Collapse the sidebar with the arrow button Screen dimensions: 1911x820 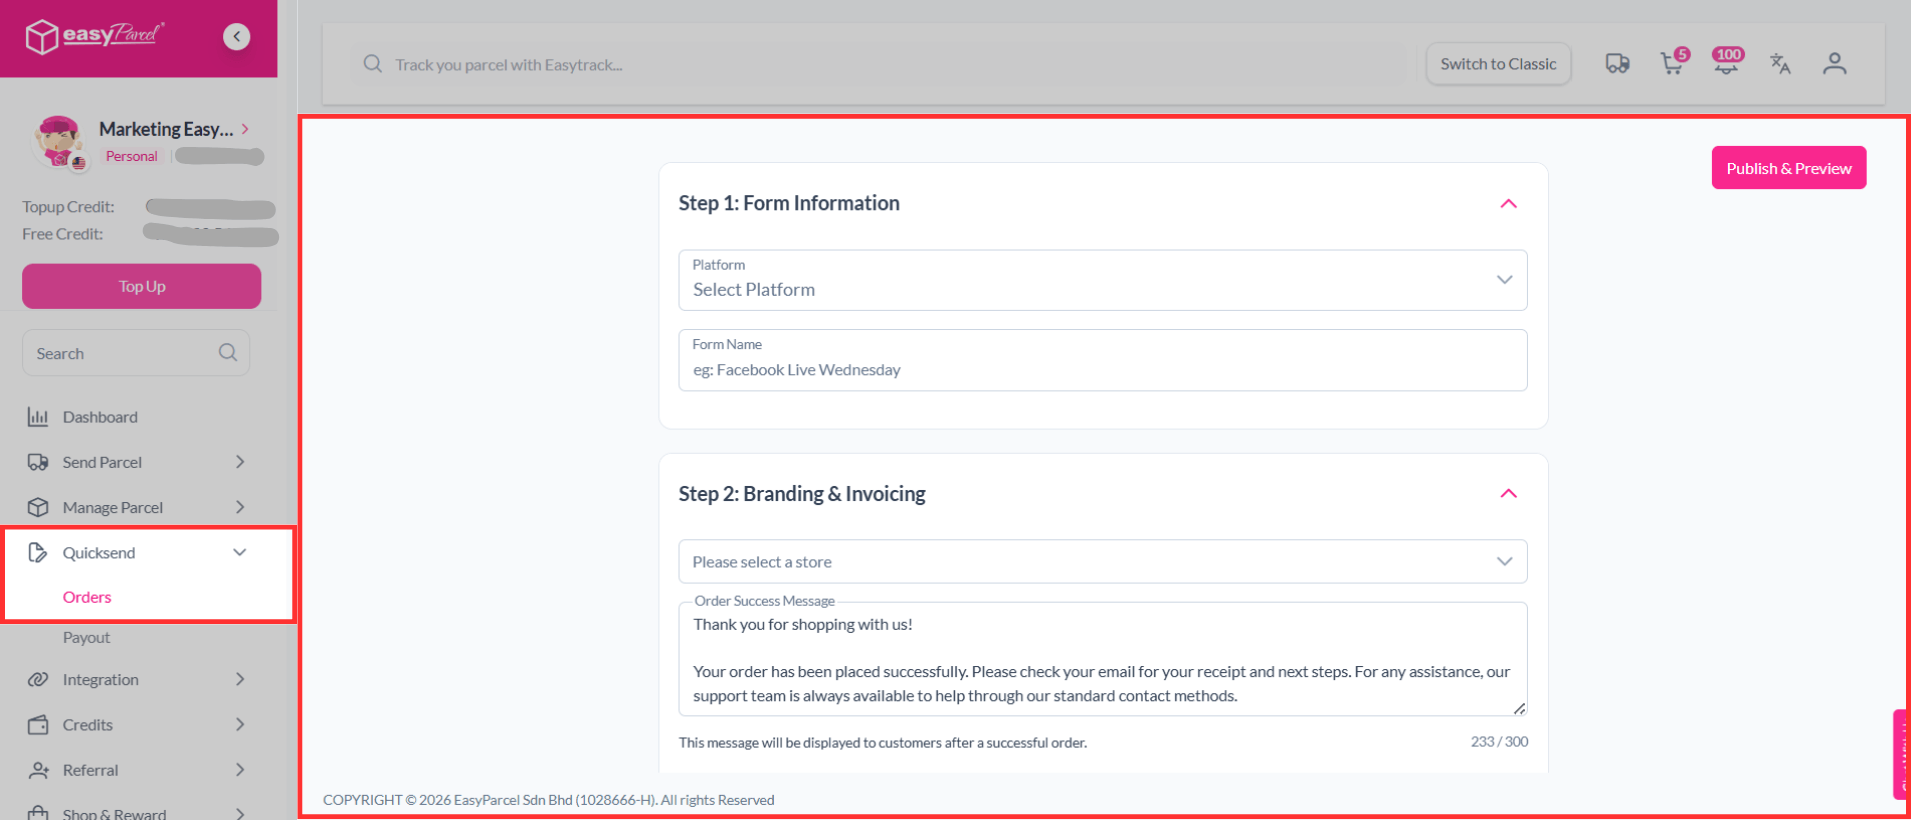pyautogui.click(x=237, y=37)
